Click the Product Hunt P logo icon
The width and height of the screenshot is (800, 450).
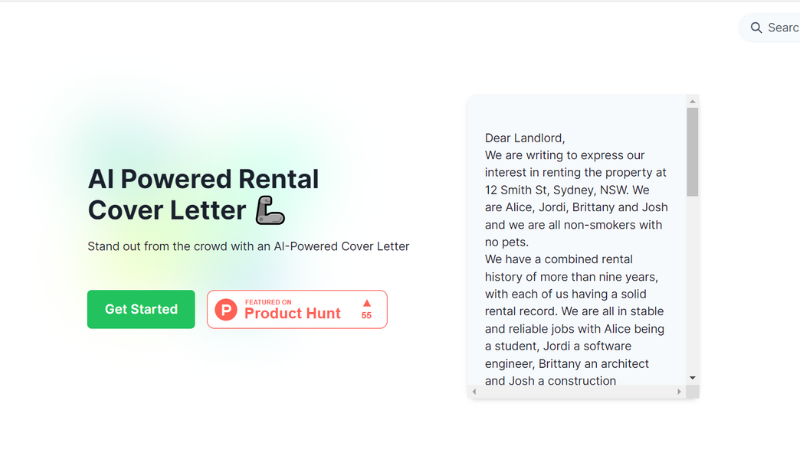(226, 310)
